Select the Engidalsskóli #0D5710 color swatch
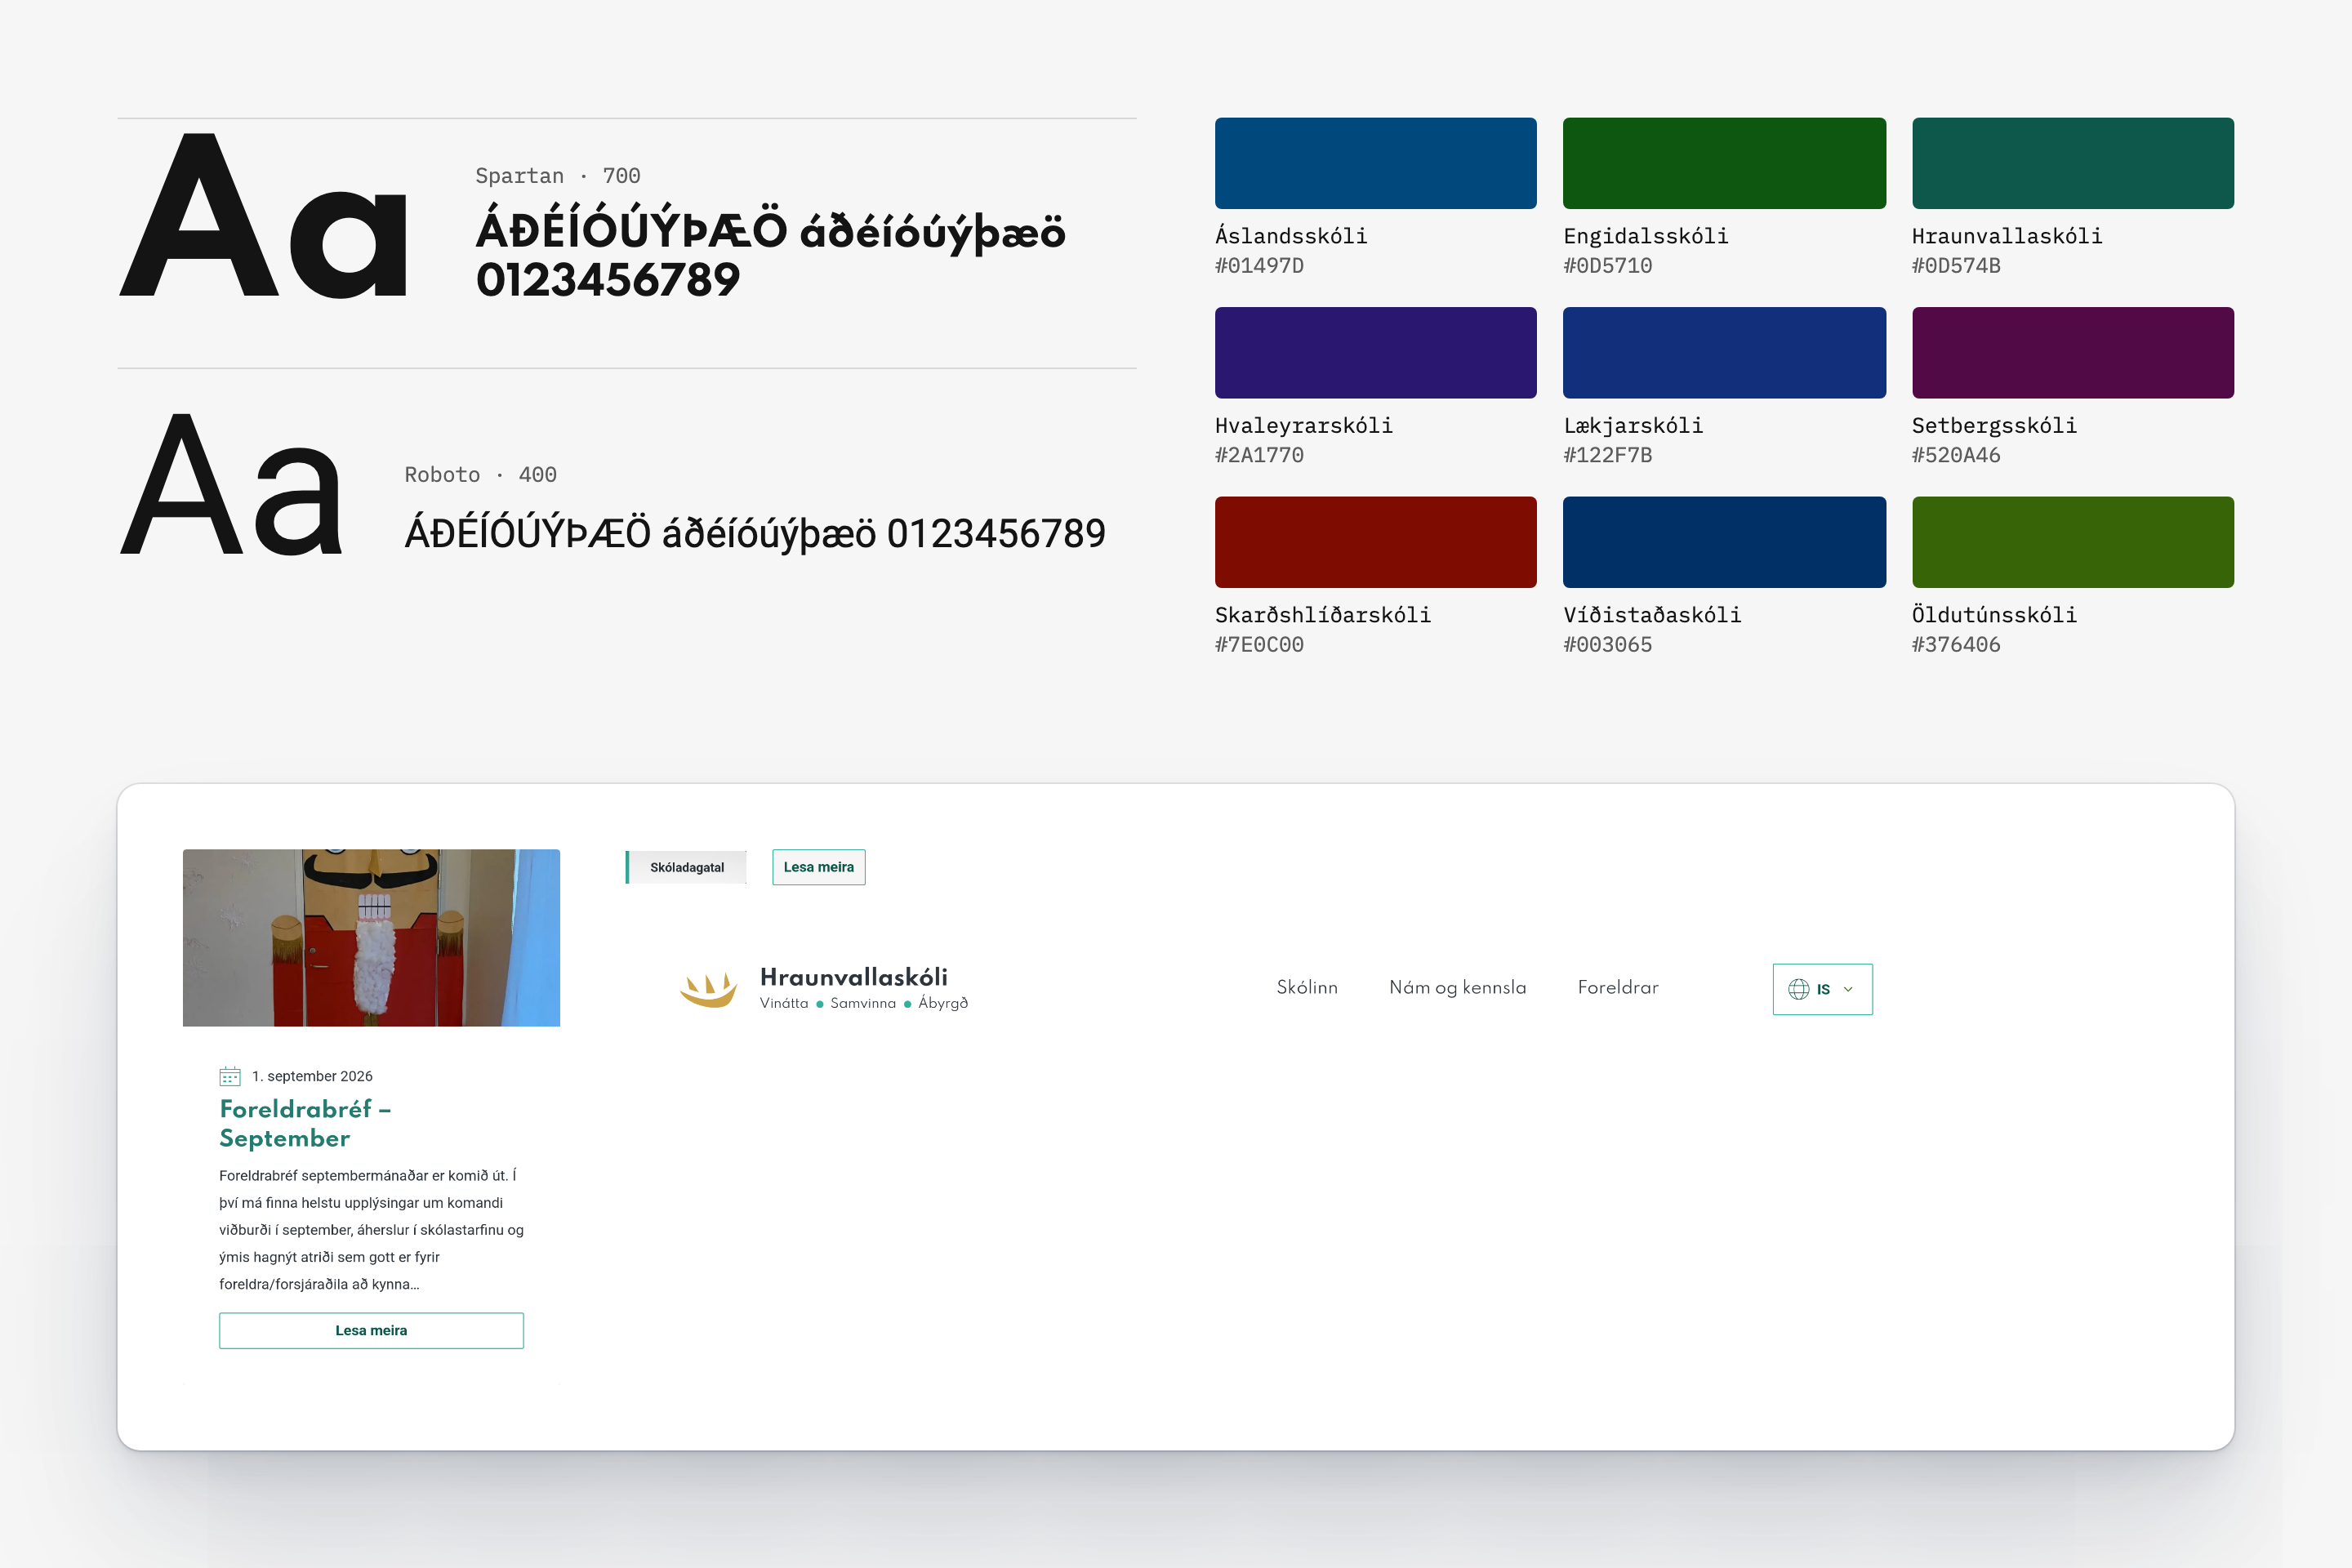This screenshot has height=1568, width=2352. pos(1724,163)
